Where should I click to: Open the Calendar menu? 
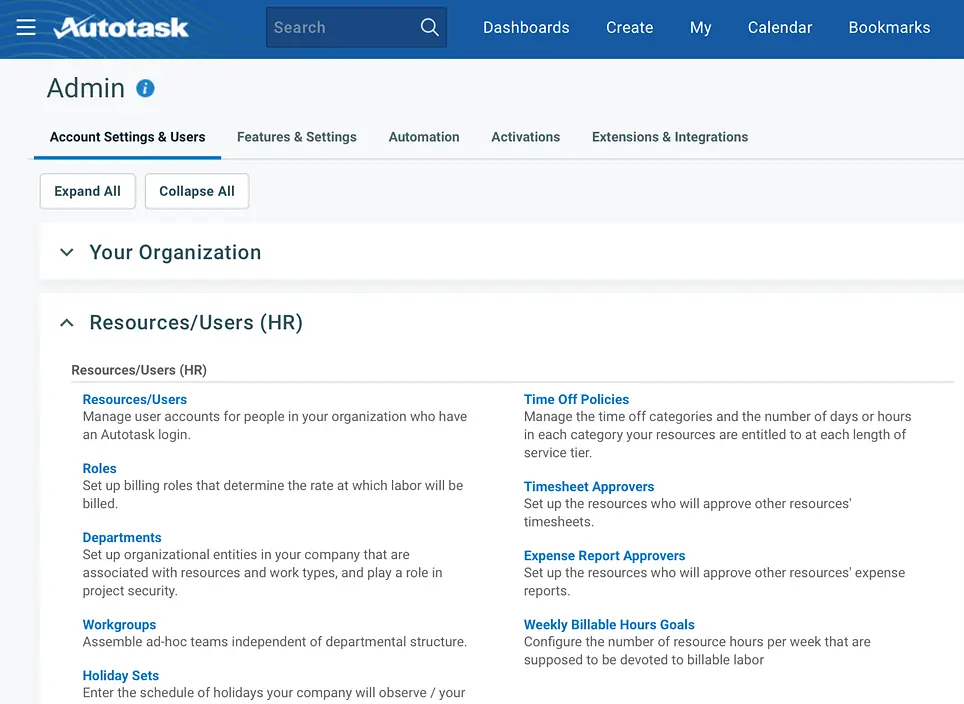coord(780,28)
